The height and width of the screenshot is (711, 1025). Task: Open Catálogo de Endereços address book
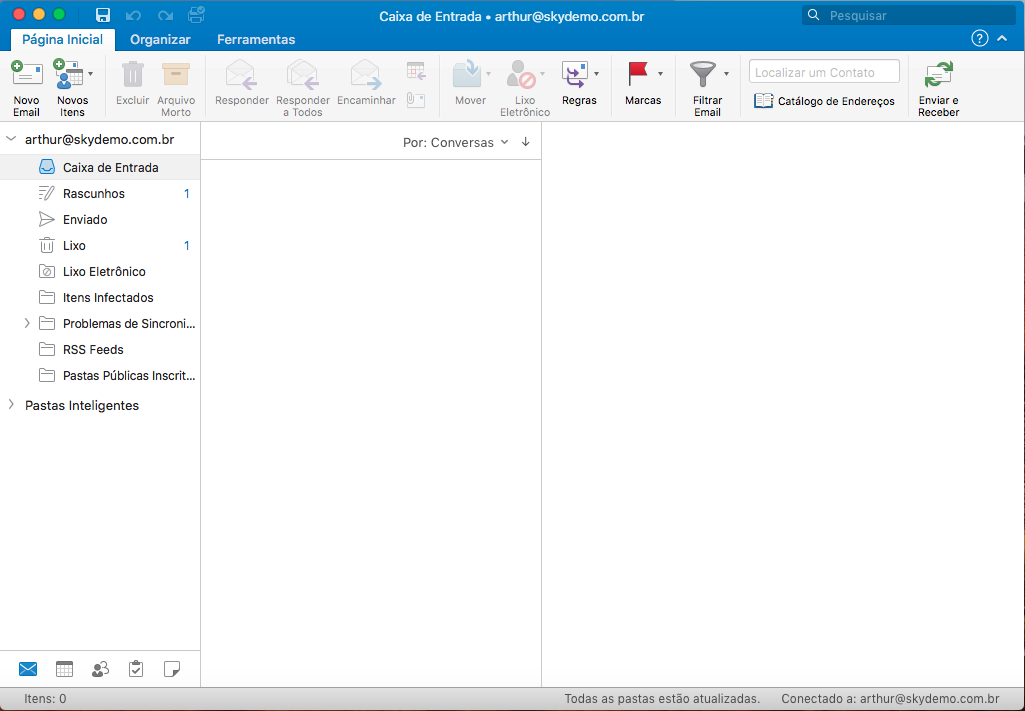(x=824, y=101)
